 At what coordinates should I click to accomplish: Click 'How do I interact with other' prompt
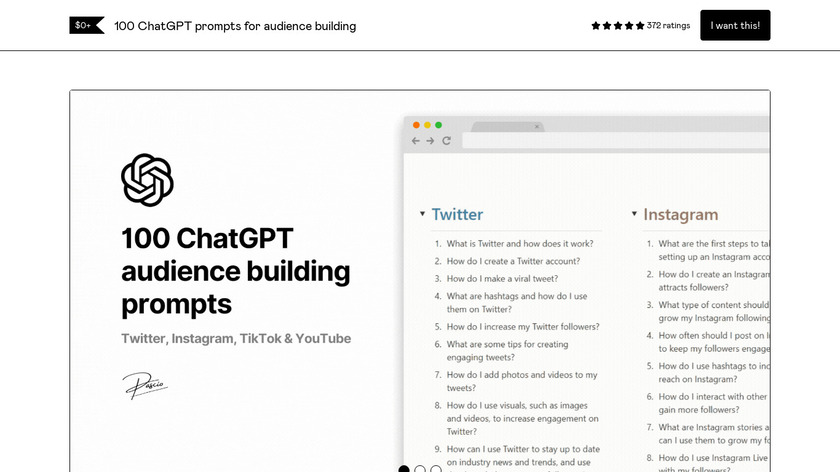[713, 403]
